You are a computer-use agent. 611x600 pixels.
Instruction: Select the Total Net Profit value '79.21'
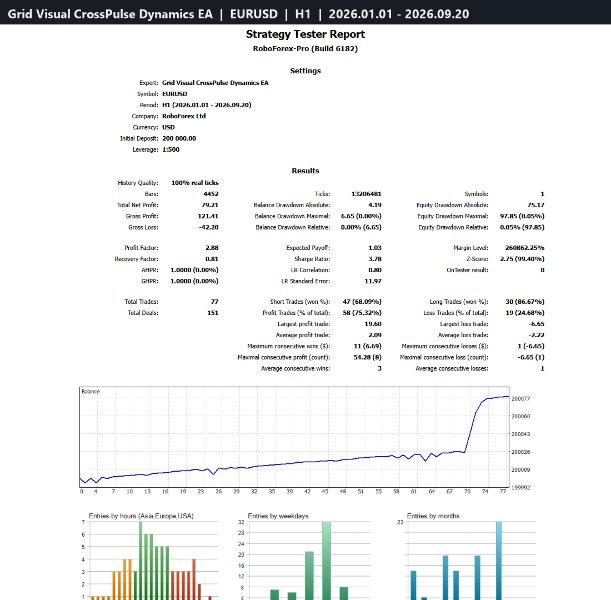(210, 205)
